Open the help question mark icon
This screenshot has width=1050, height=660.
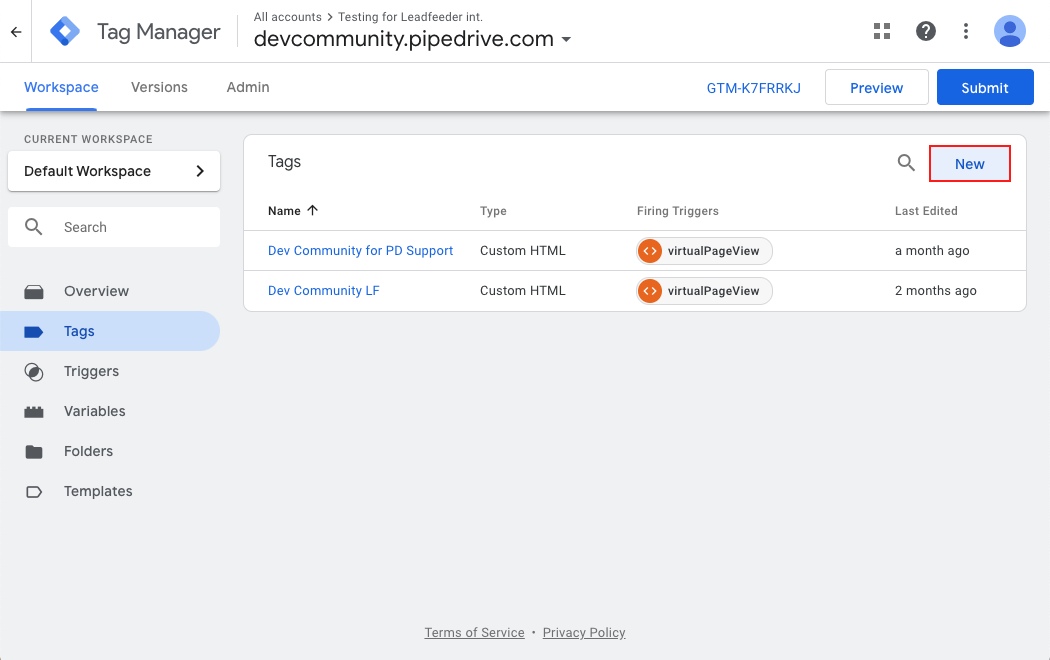925,31
